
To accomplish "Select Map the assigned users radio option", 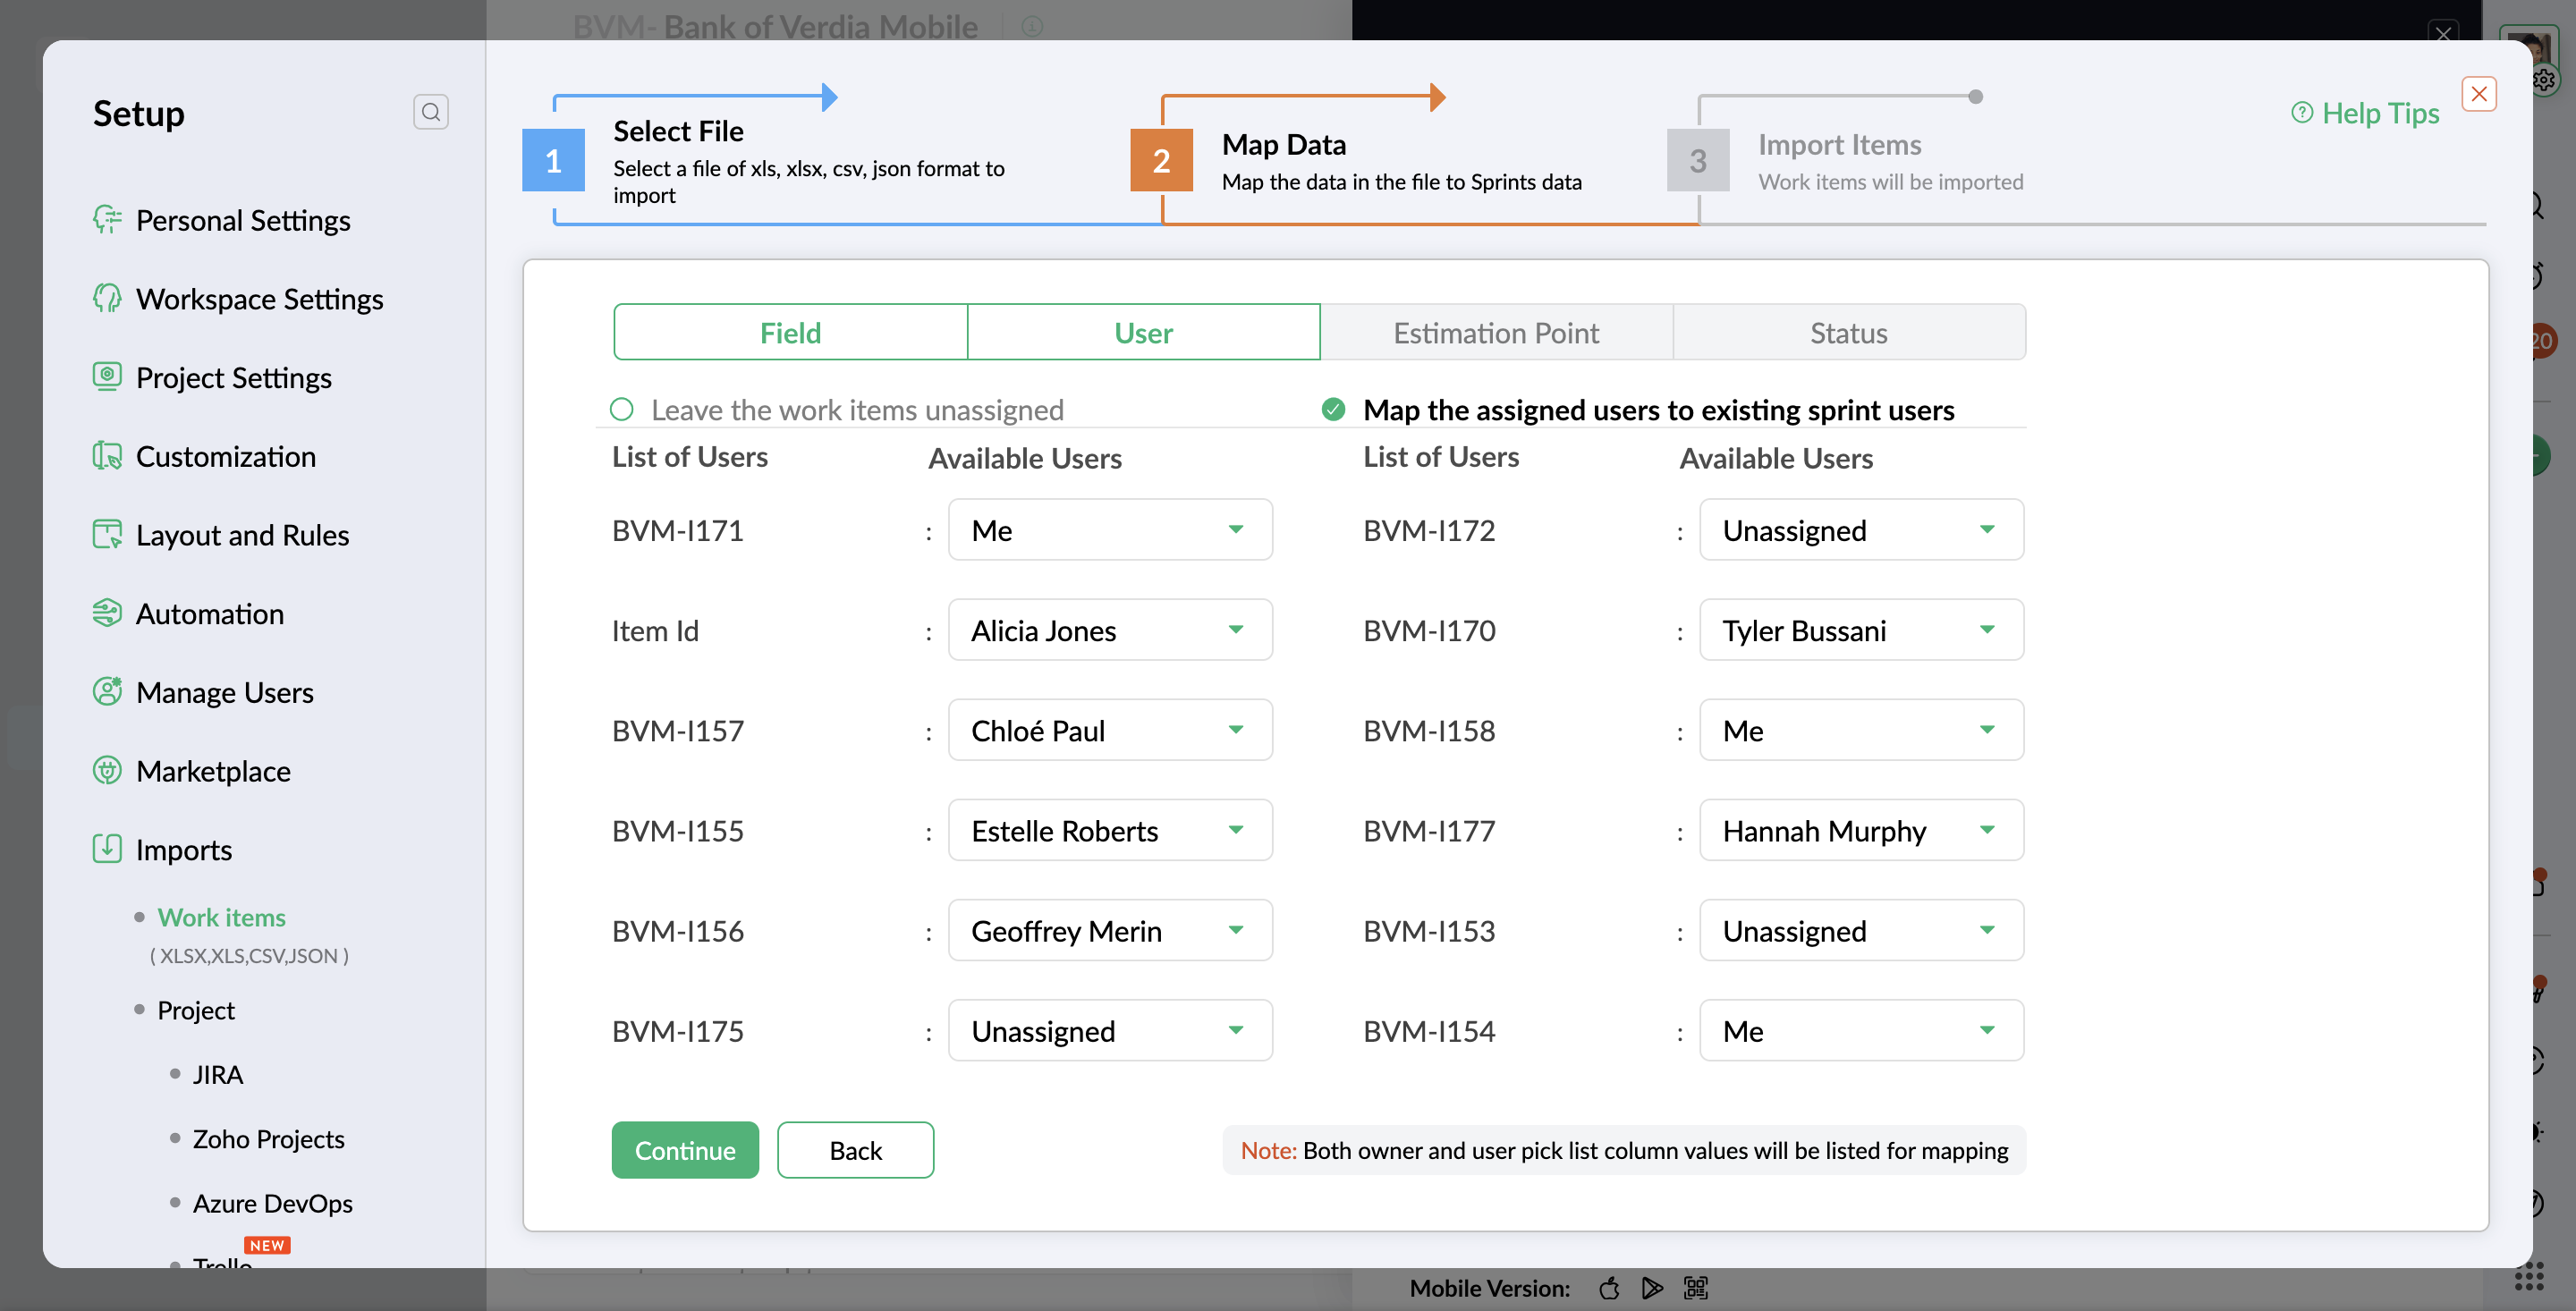I will point(1333,409).
